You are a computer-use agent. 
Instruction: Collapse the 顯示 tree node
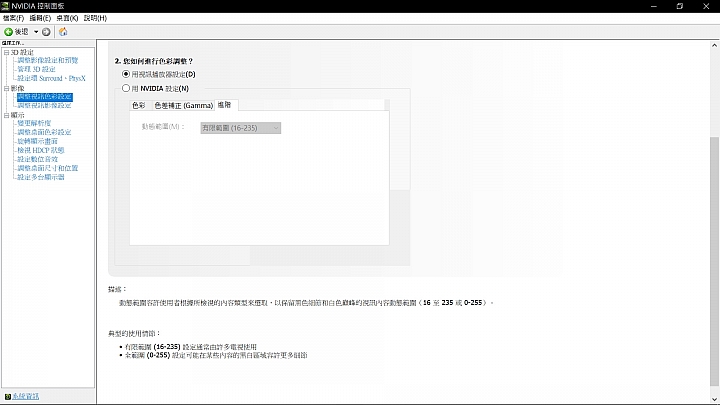6,115
